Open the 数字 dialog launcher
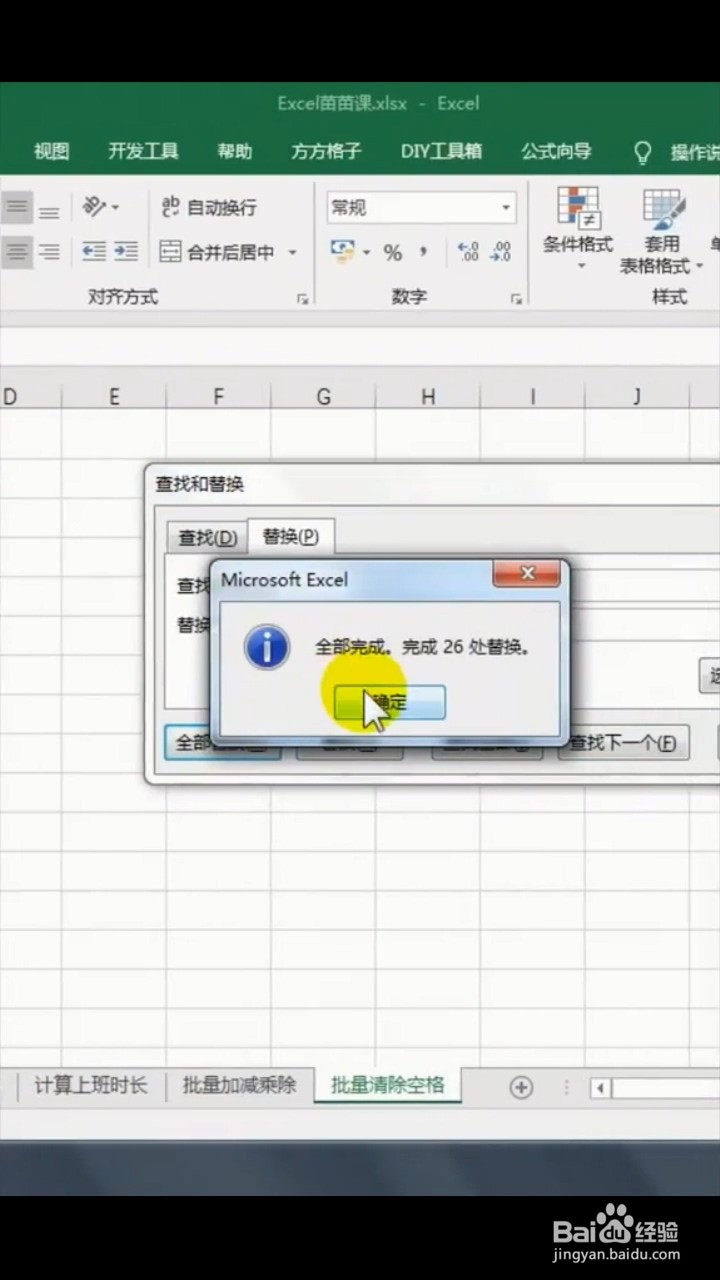 click(x=516, y=299)
